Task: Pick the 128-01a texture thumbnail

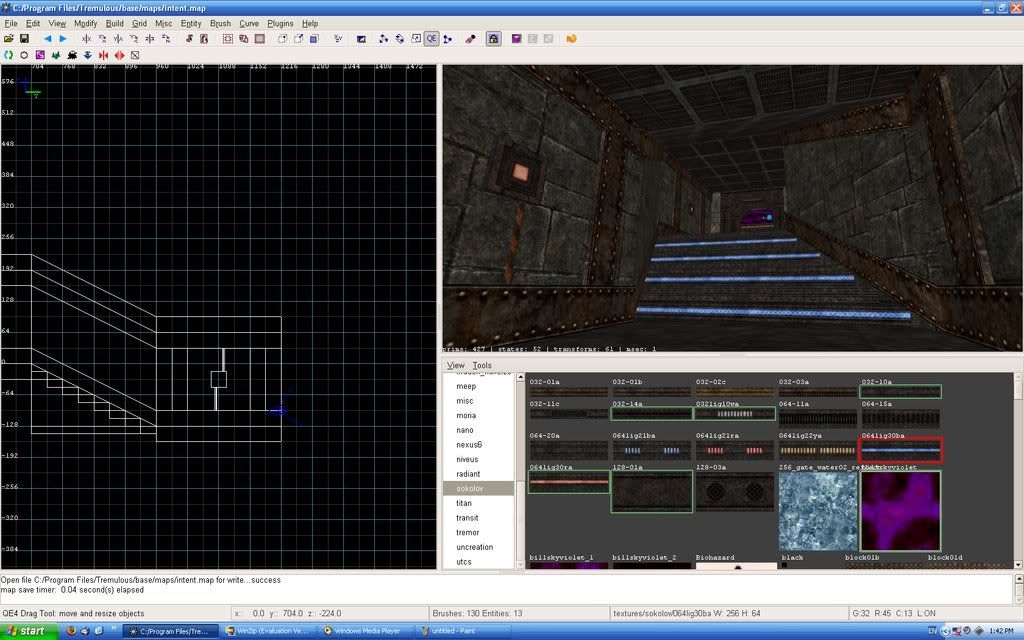Action: pos(652,491)
